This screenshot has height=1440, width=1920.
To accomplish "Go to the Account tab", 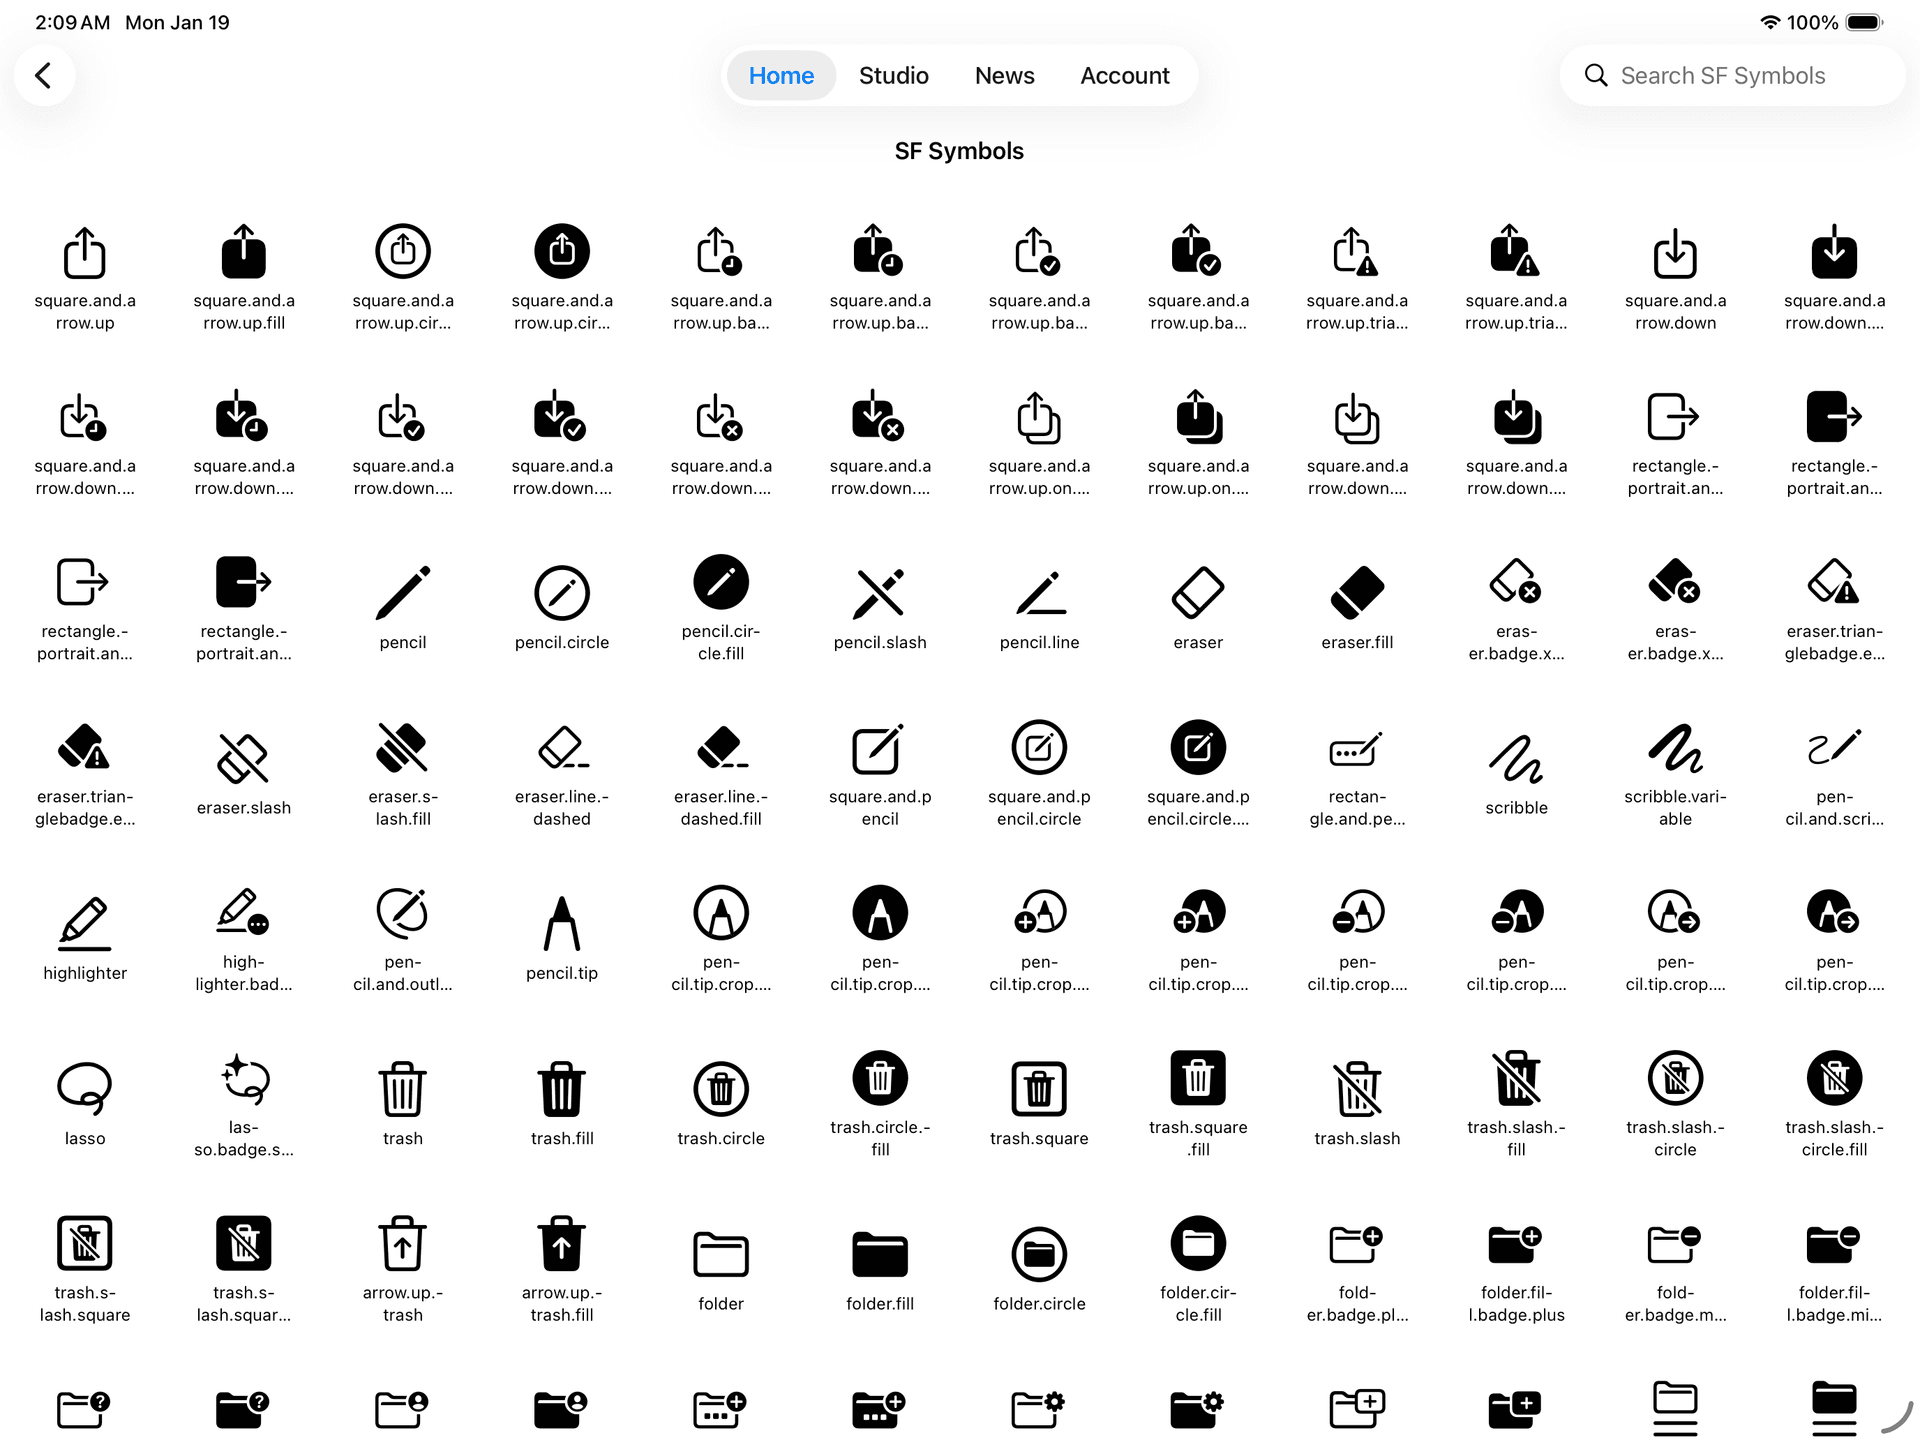I will [1124, 75].
